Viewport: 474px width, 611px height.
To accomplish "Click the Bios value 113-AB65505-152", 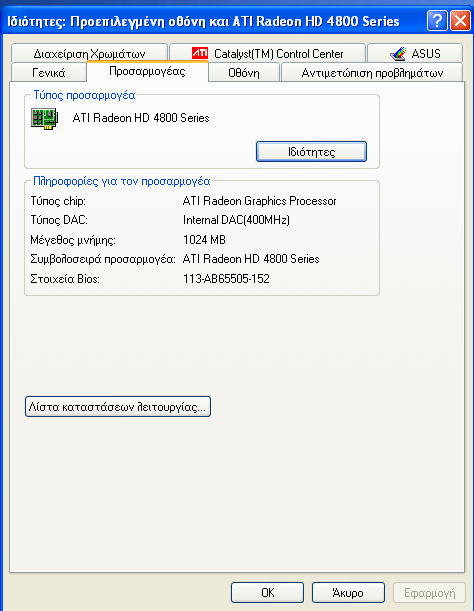I will (x=226, y=279).
